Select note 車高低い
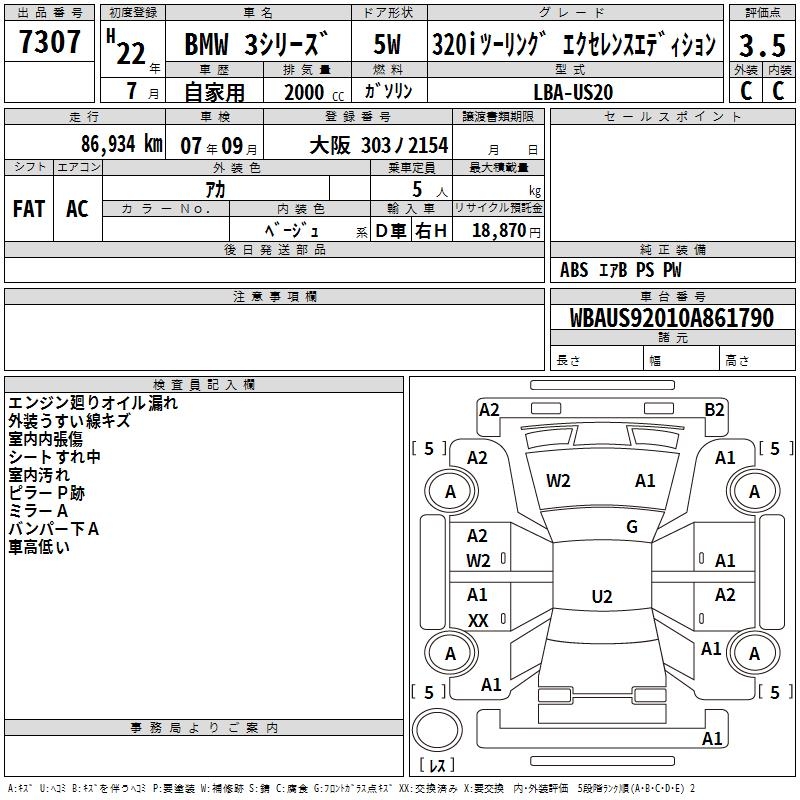This screenshot has height=800, width=800. point(39,547)
